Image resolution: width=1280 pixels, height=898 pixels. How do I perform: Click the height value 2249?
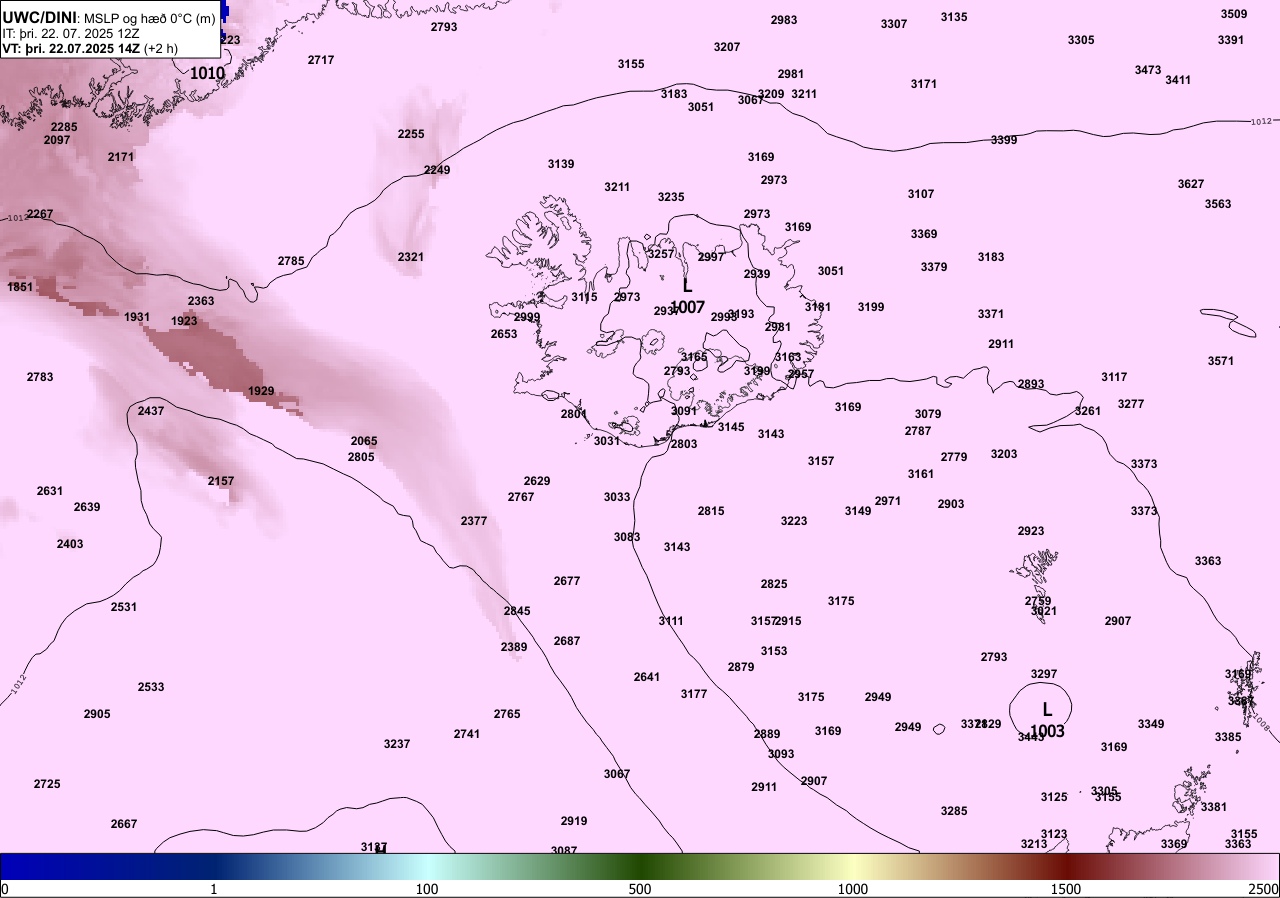point(437,170)
